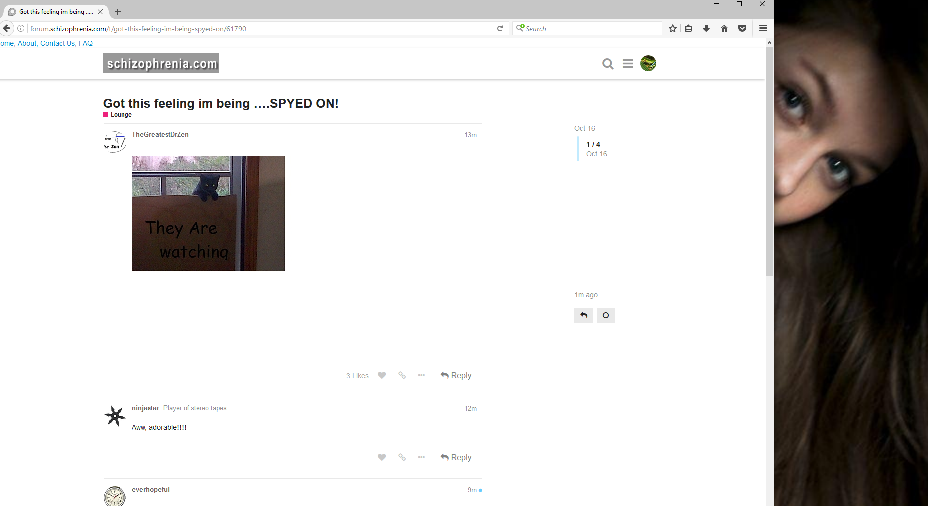Go to the browser home icon

pyautogui.click(x=724, y=28)
